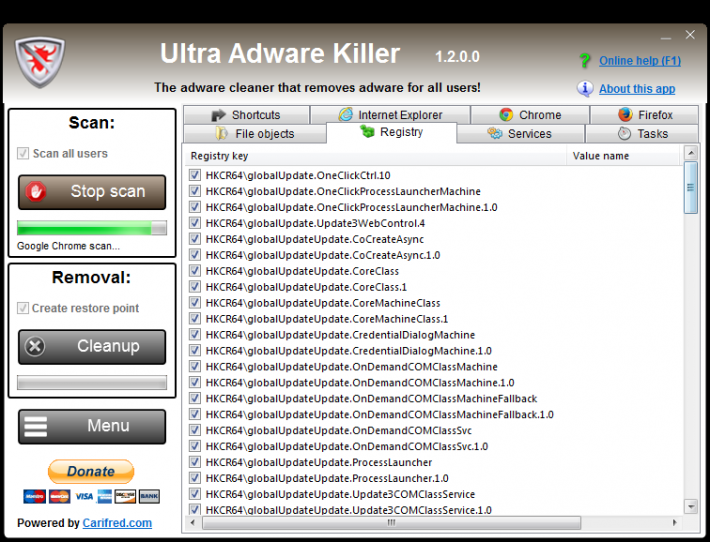Click the scroll left arrow

[192, 523]
